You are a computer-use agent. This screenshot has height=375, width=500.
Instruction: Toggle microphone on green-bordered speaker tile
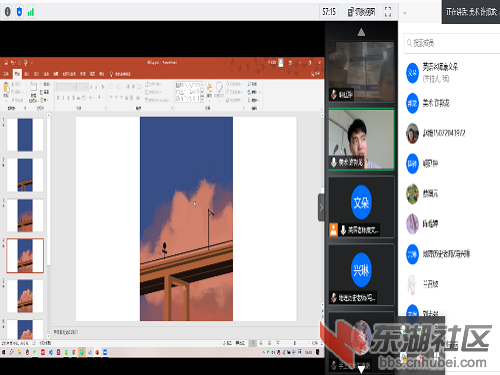tap(334, 162)
